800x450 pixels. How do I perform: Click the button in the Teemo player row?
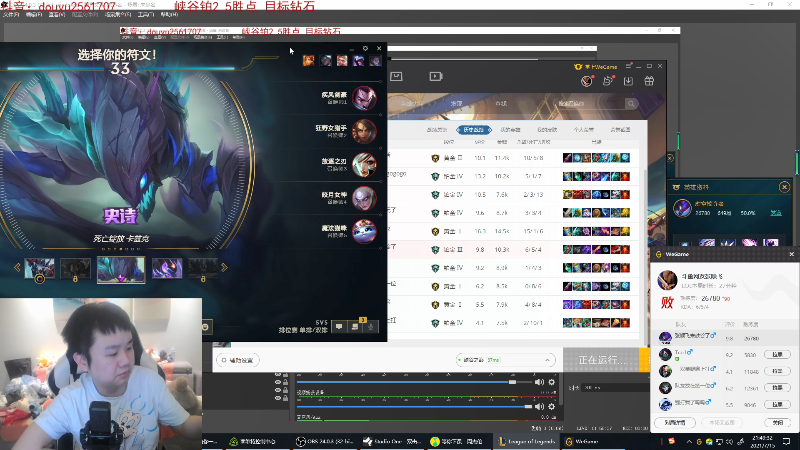(x=777, y=355)
